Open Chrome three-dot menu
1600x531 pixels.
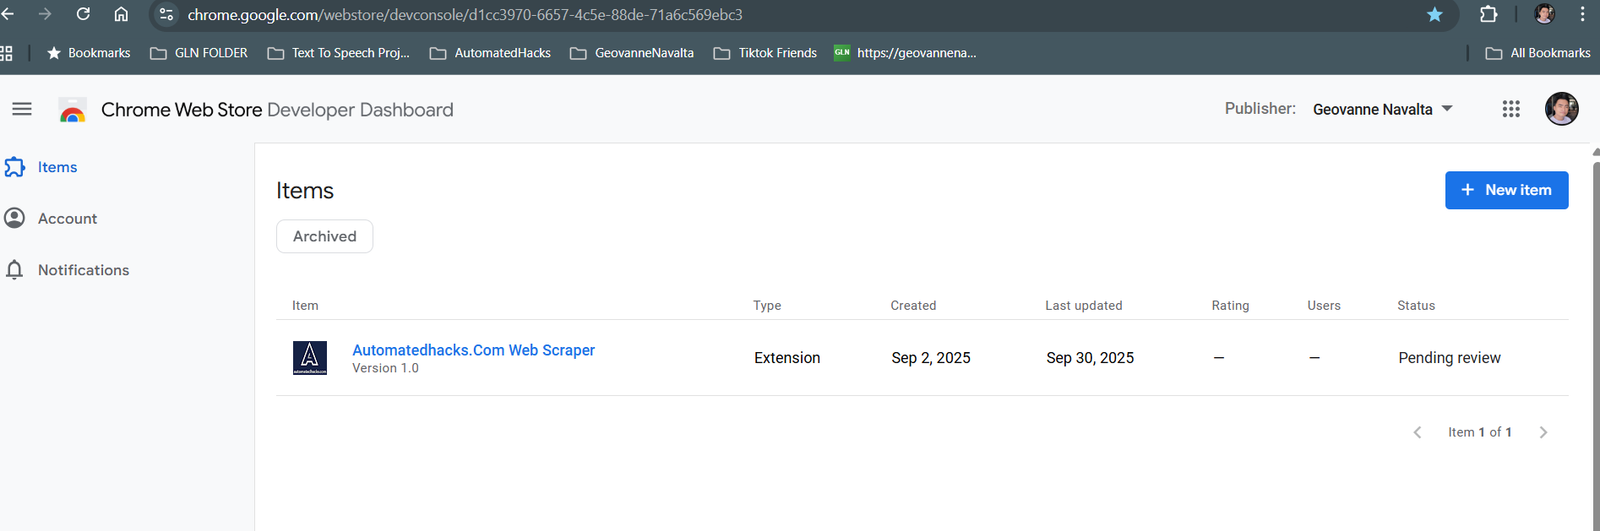coord(1582,14)
